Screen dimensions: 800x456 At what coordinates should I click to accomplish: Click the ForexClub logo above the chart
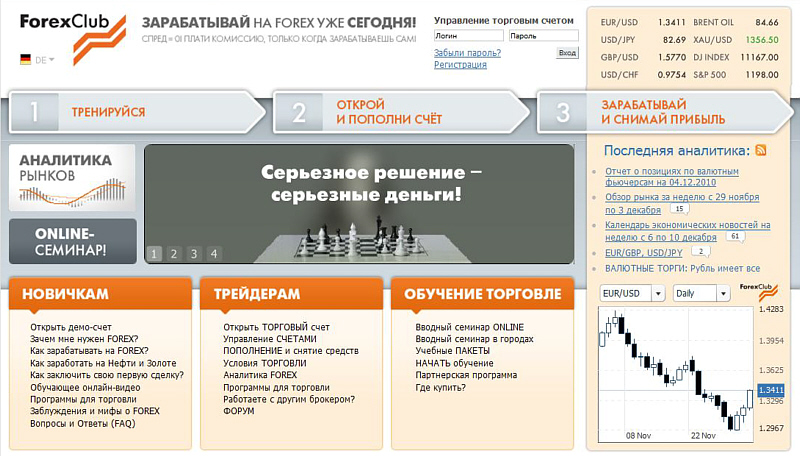click(x=759, y=292)
